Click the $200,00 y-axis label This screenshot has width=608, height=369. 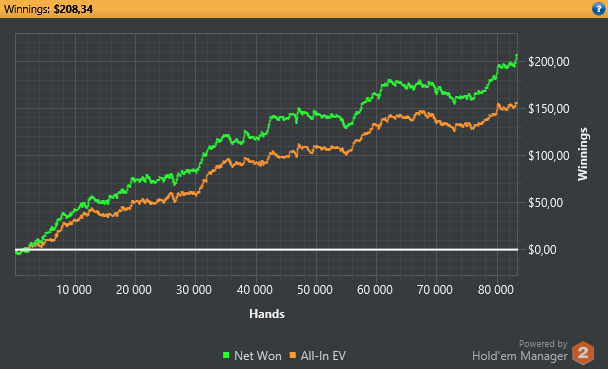pyautogui.click(x=549, y=62)
